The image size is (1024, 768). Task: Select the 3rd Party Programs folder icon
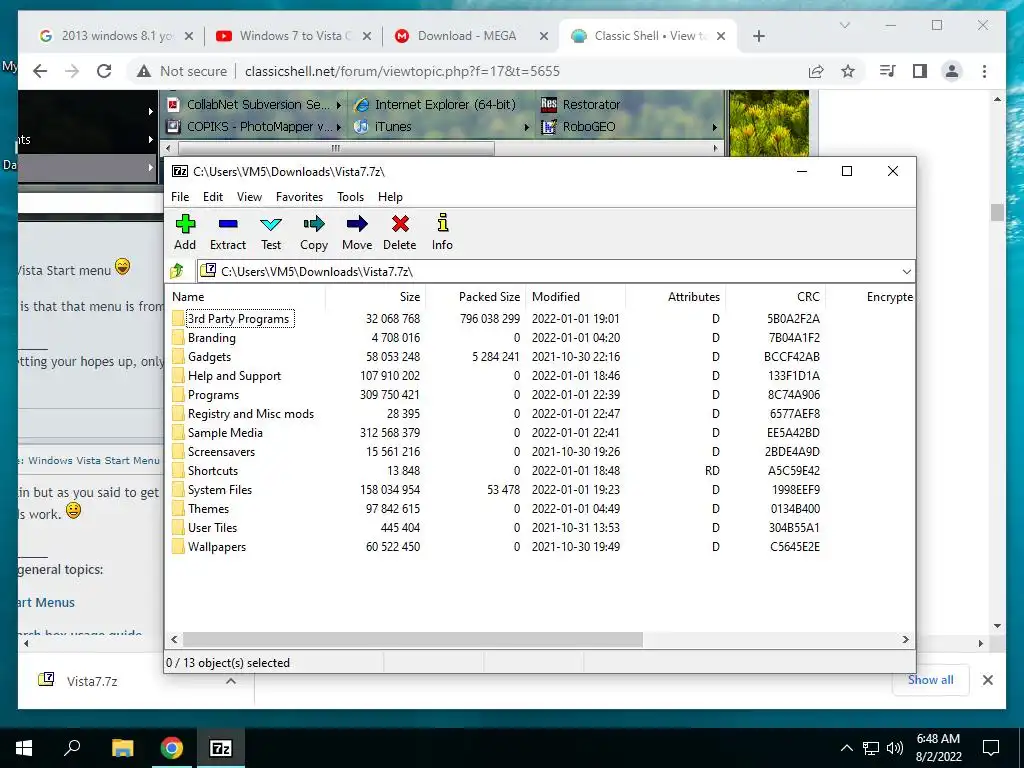pyautogui.click(x=178, y=319)
